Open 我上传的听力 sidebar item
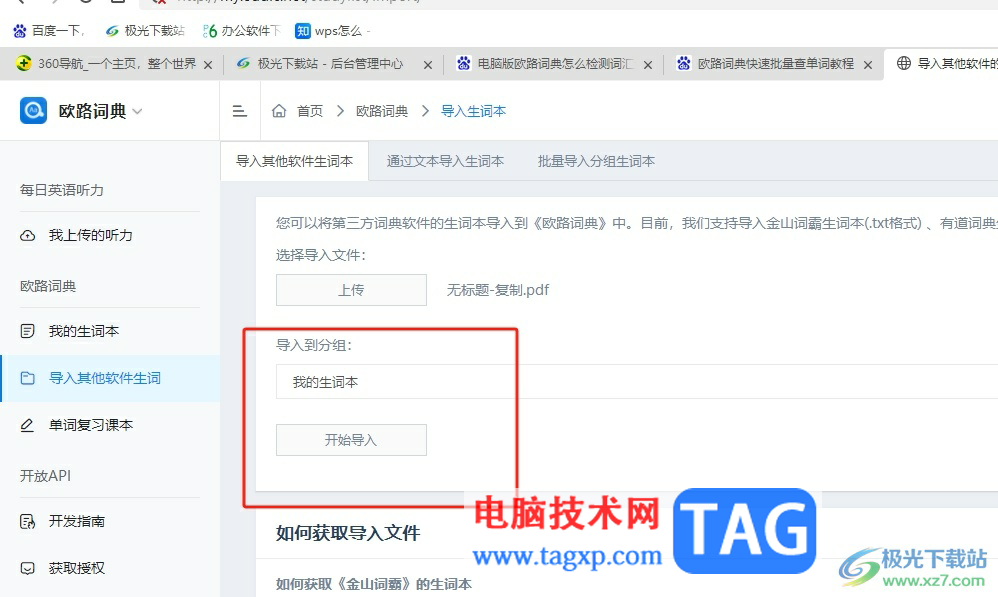Image resolution: width=998 pixels, height=597 pixels. [x=90, y=235]
